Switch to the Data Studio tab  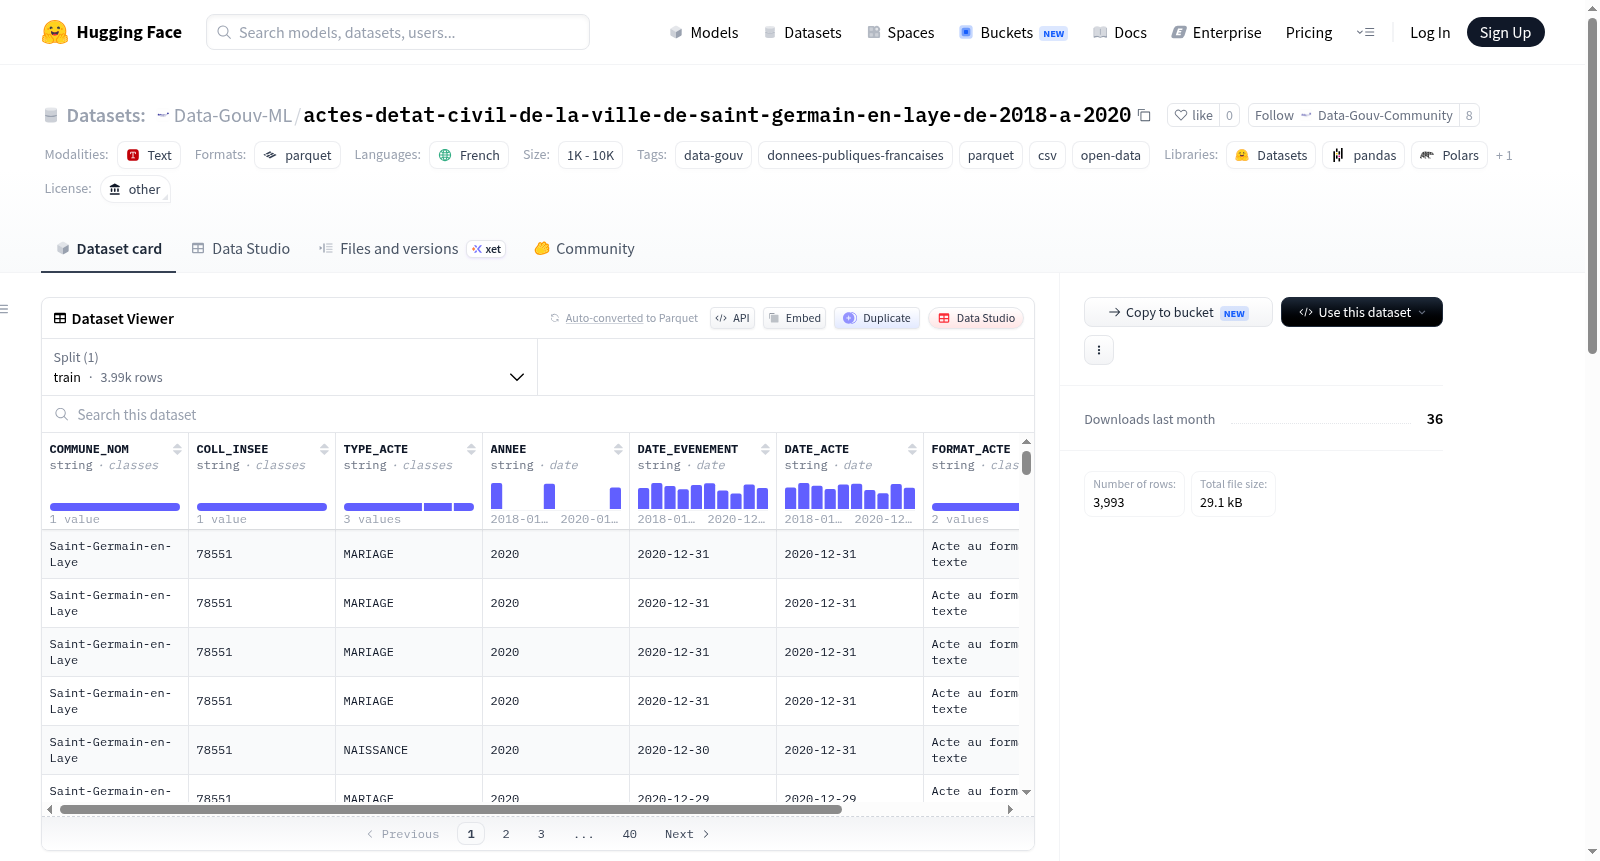(x=241, y=249)
